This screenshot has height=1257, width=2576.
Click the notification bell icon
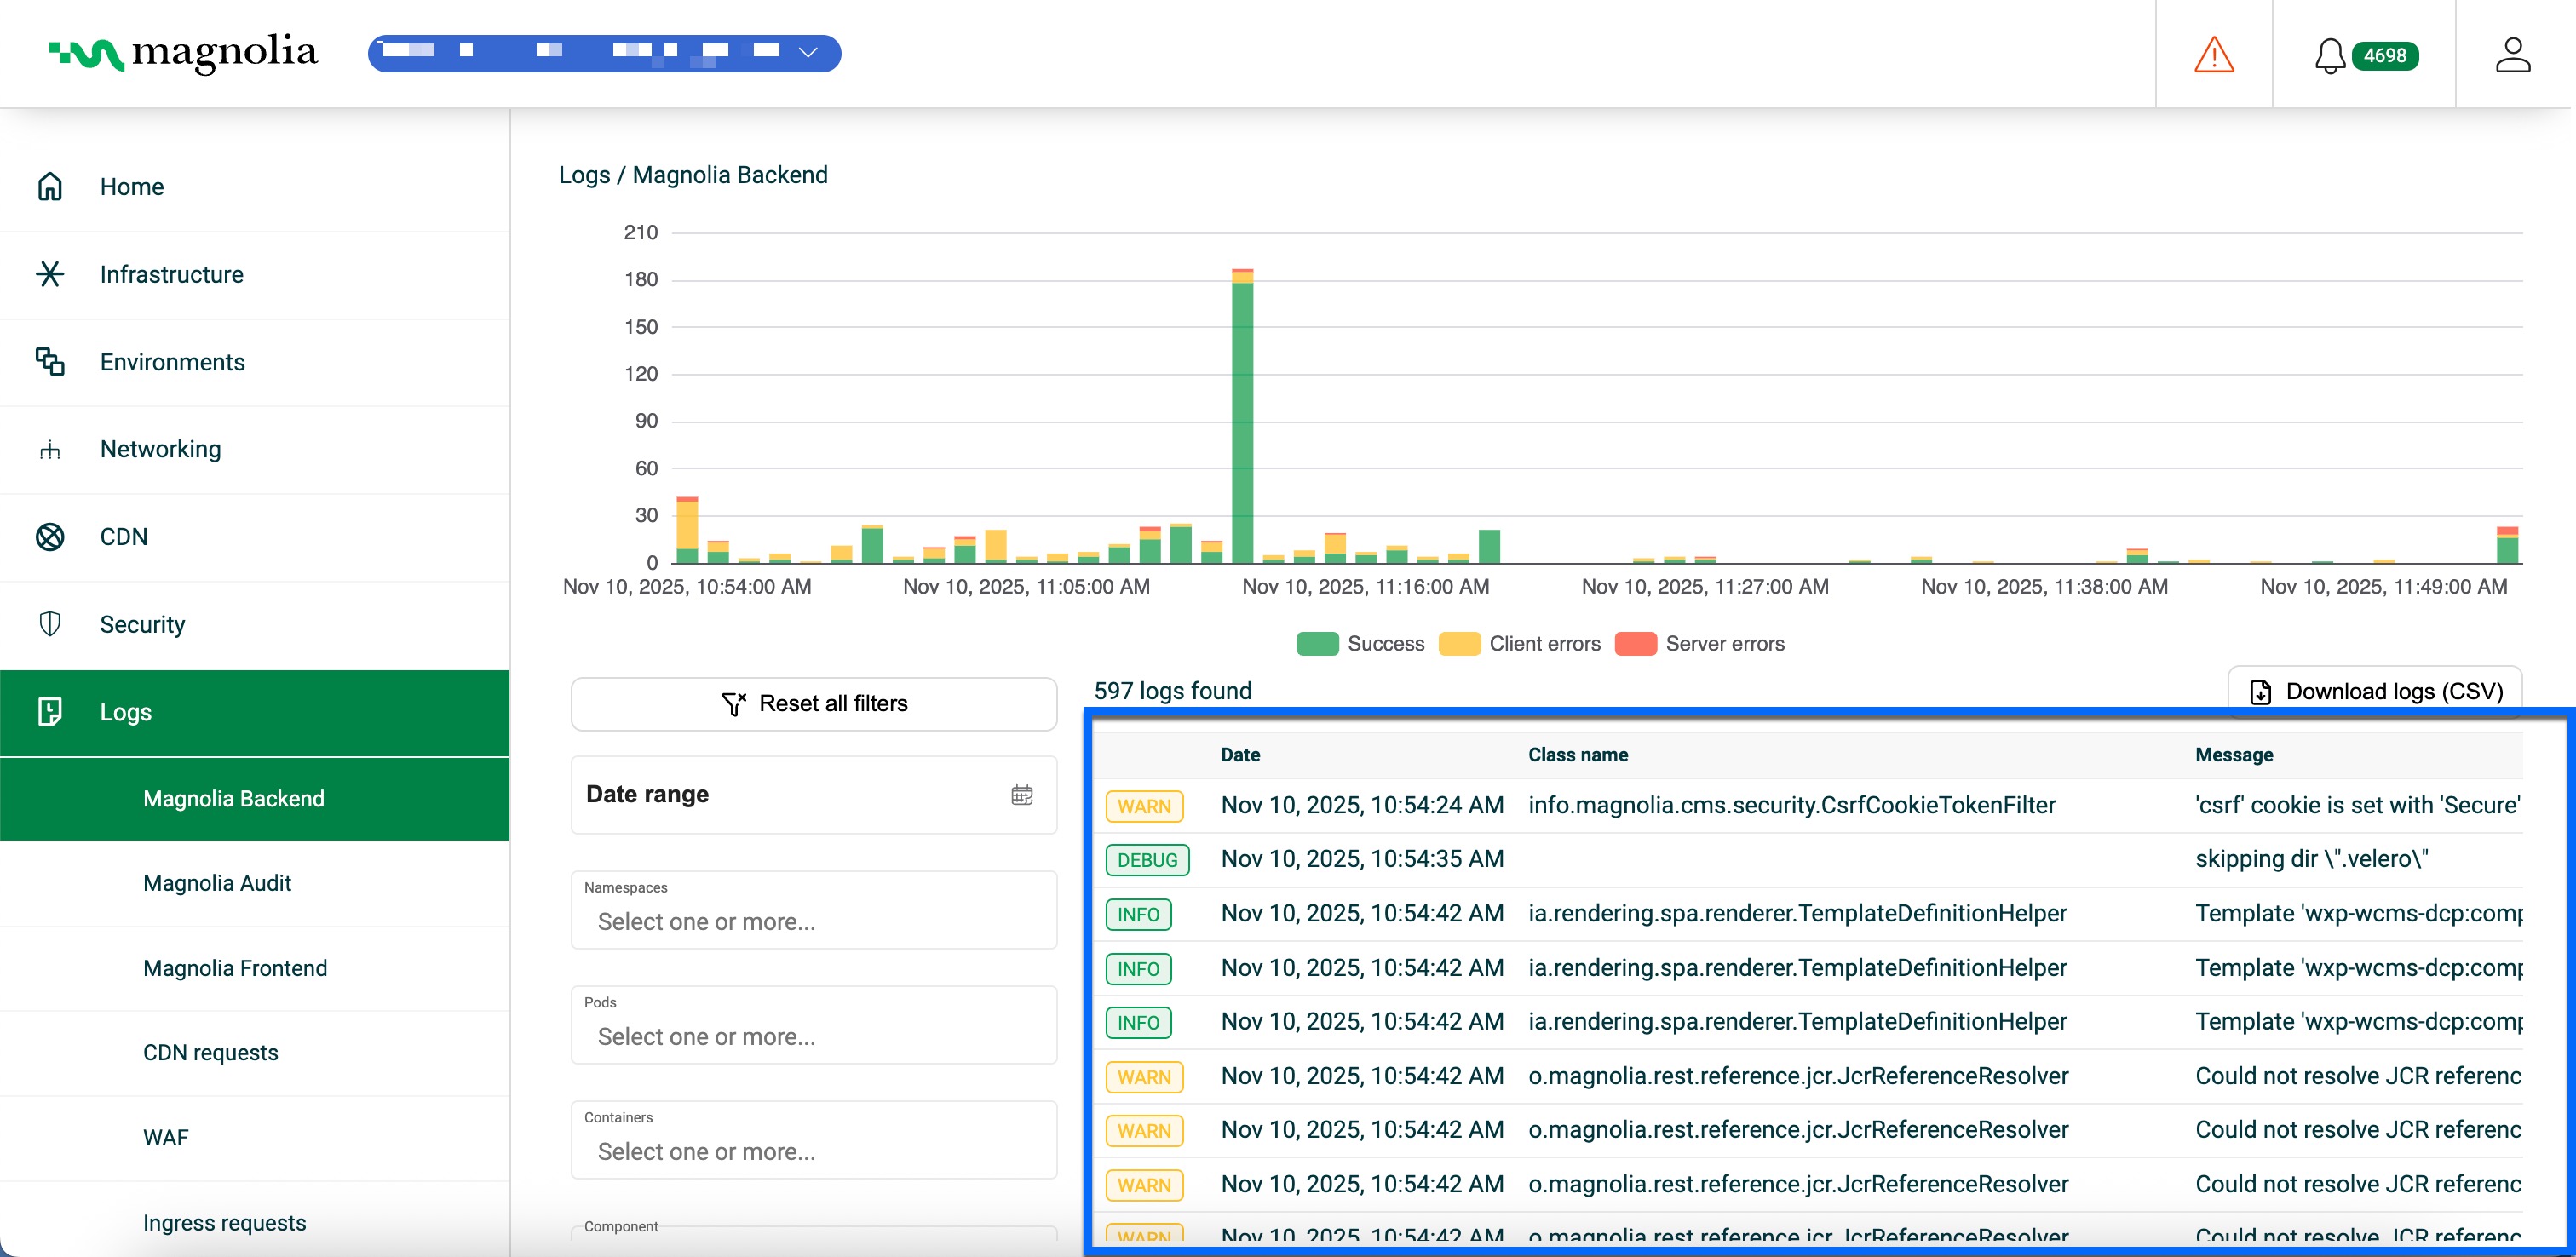(x=2330, y=56)
